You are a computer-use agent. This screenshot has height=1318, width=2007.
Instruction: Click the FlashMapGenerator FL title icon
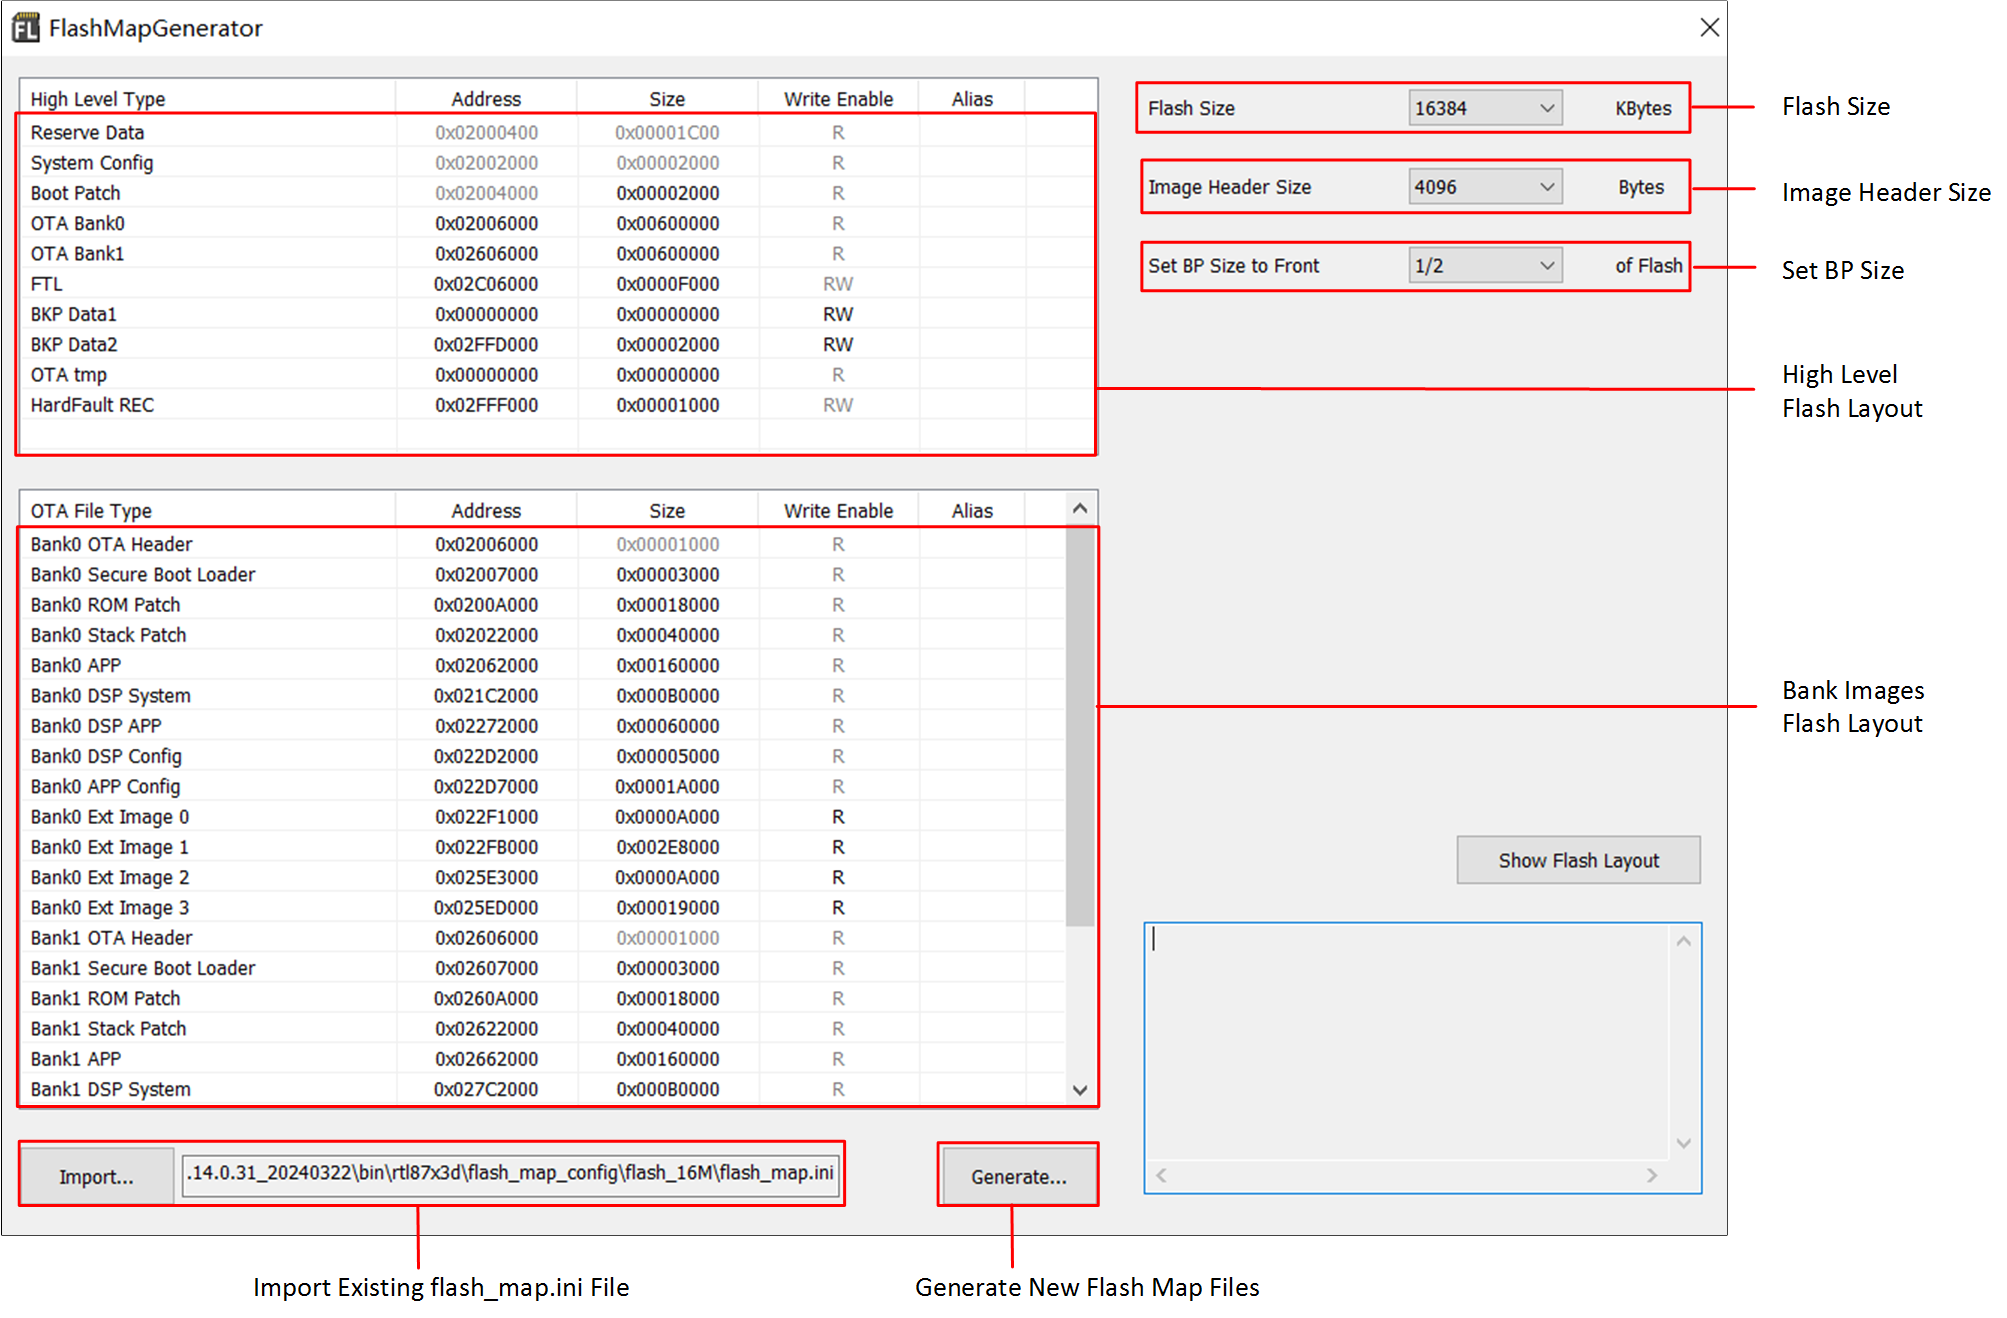point(25,27)
